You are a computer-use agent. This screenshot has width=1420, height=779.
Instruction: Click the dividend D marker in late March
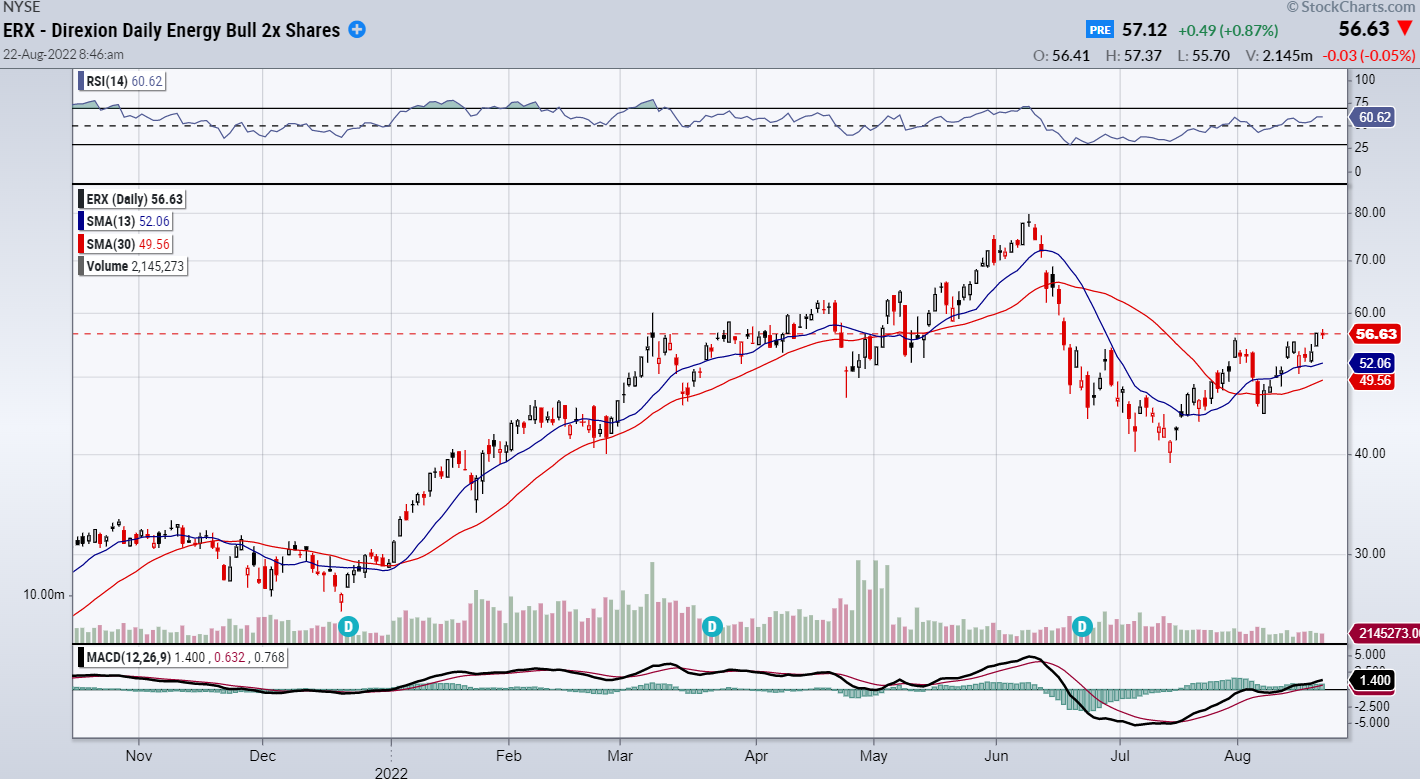pyautogui.click(x=712, y=627)
